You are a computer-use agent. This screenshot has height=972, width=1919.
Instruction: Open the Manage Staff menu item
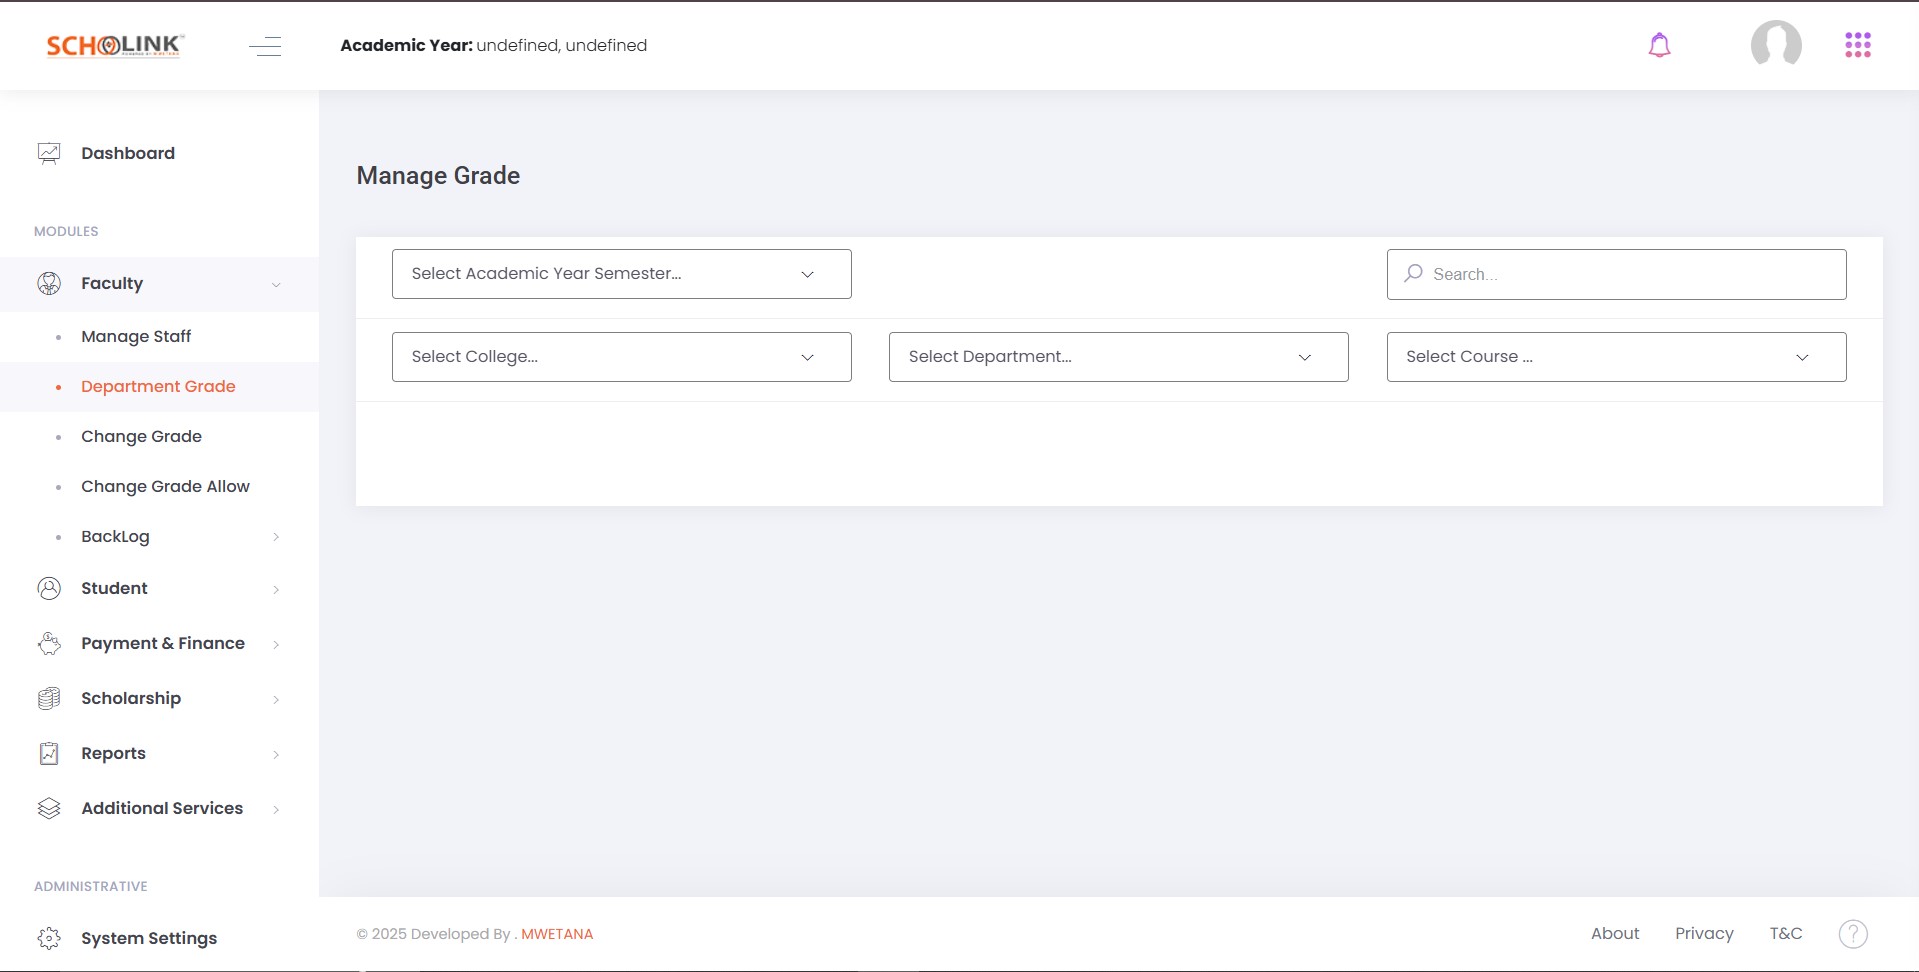pyautogui.click(x=136, y=336)
